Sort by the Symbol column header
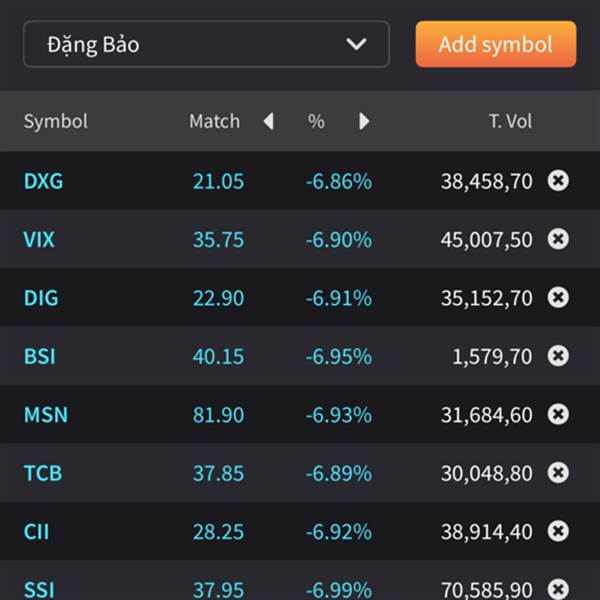 coord(56,121)
